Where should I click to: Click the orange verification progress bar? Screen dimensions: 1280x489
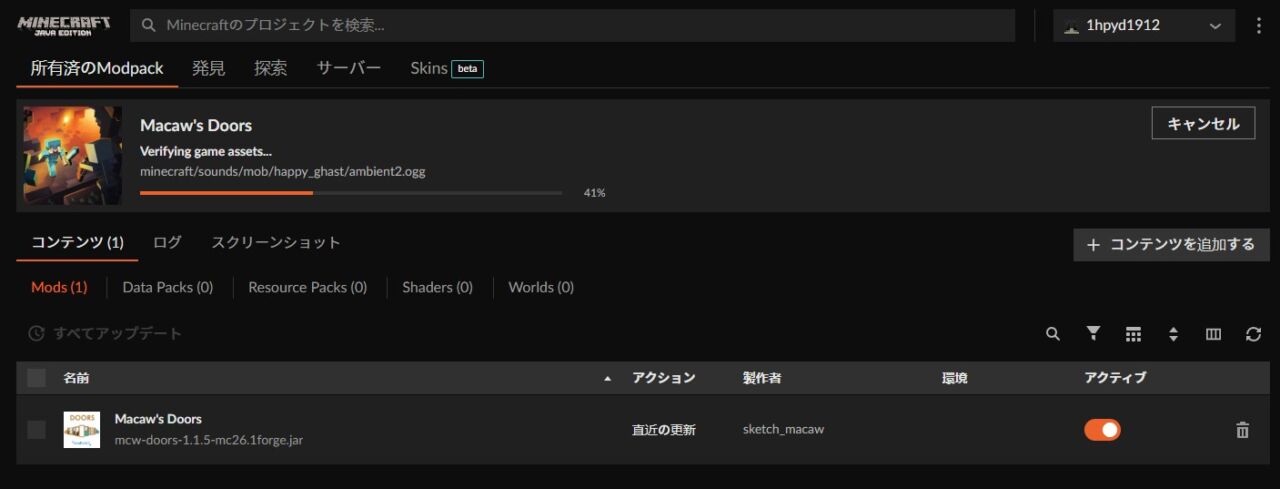coord(351,192)
